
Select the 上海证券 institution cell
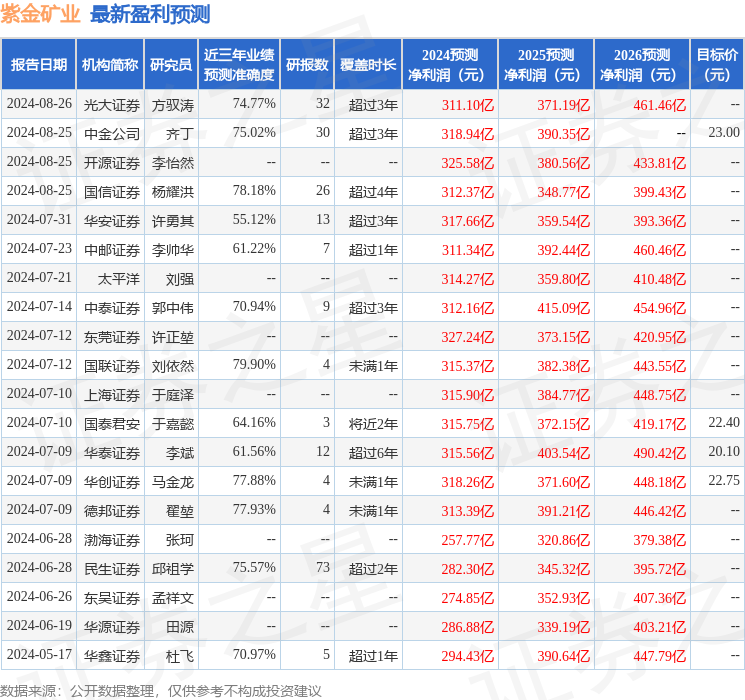pos(112,394)
